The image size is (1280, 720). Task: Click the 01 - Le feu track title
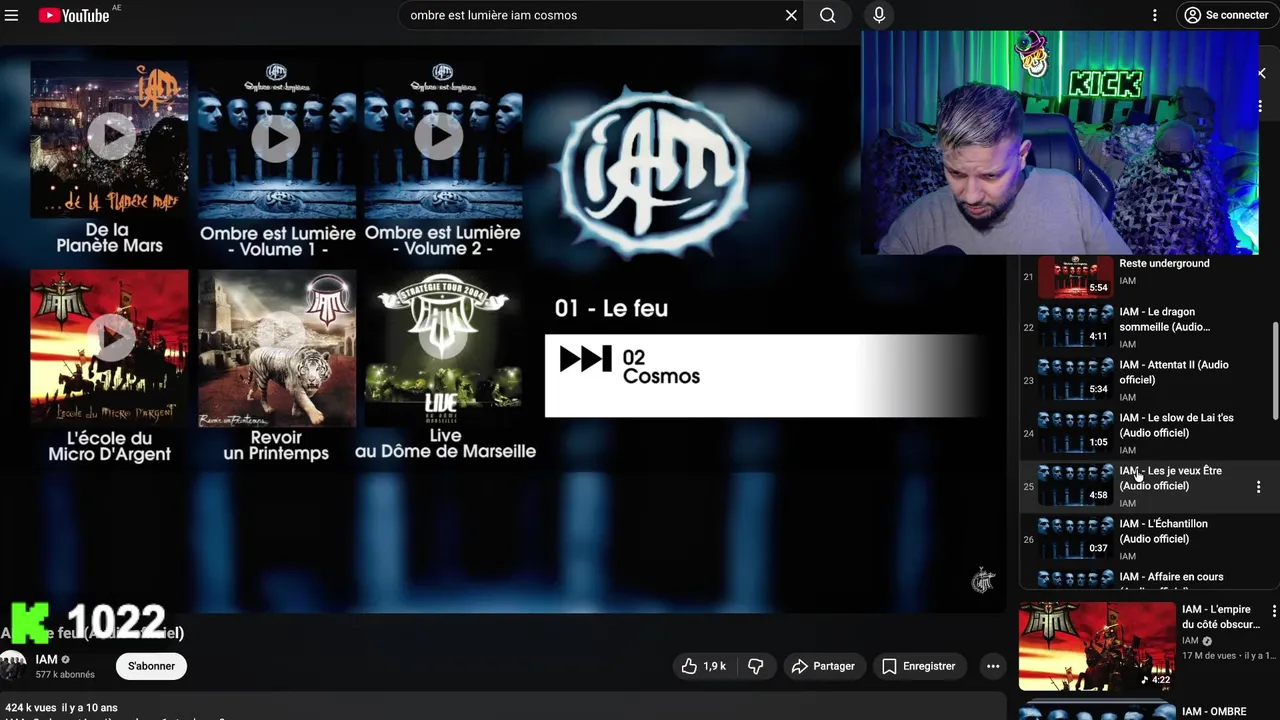click(x=611, y=309)
